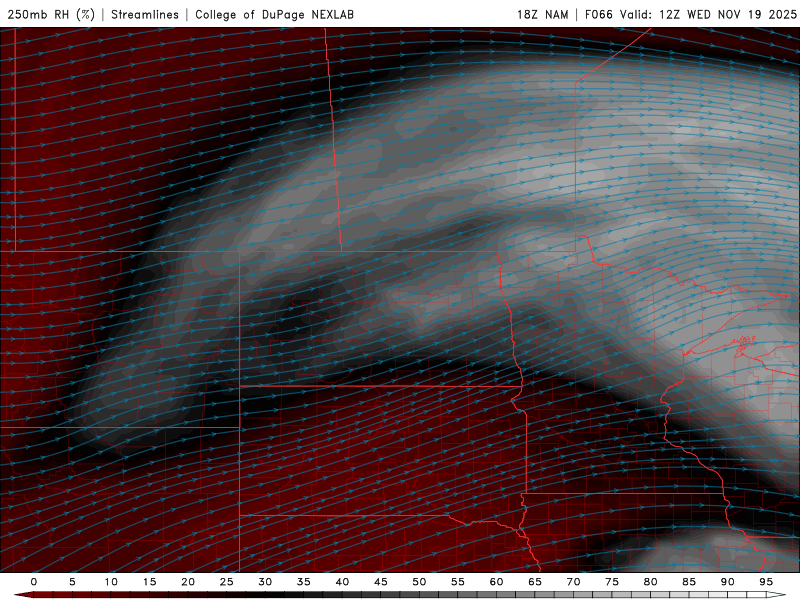The width and height of the screenshot is (800, 600).
Task: Select the colorbar label "95"
Action: point(765,582)
